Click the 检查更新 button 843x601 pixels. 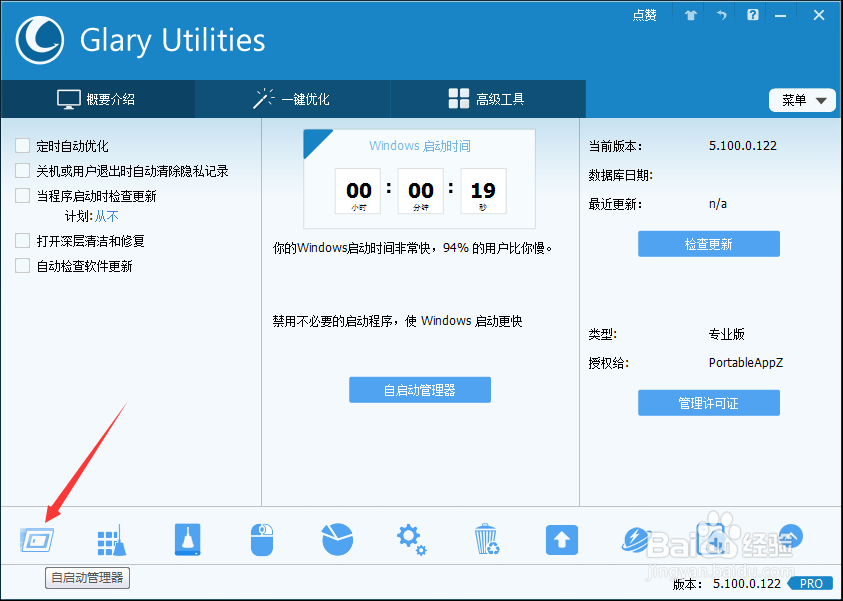coord(709,244)
